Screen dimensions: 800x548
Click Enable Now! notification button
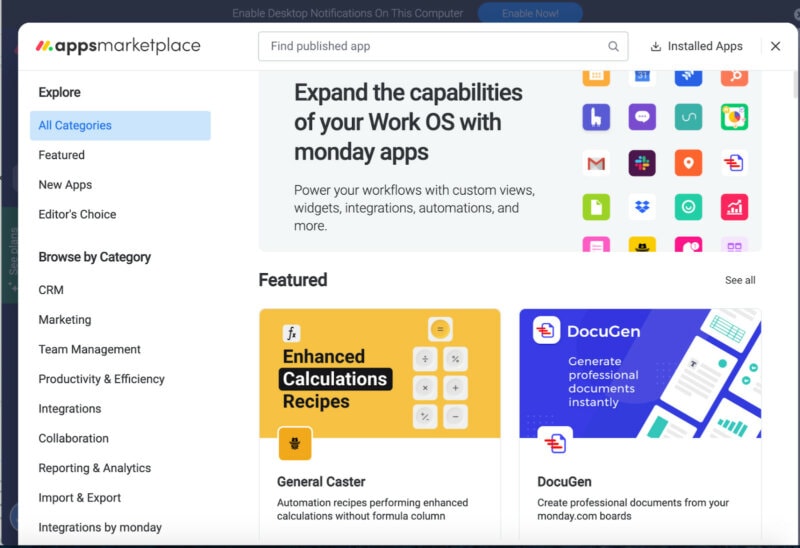[x=530, y=13]
